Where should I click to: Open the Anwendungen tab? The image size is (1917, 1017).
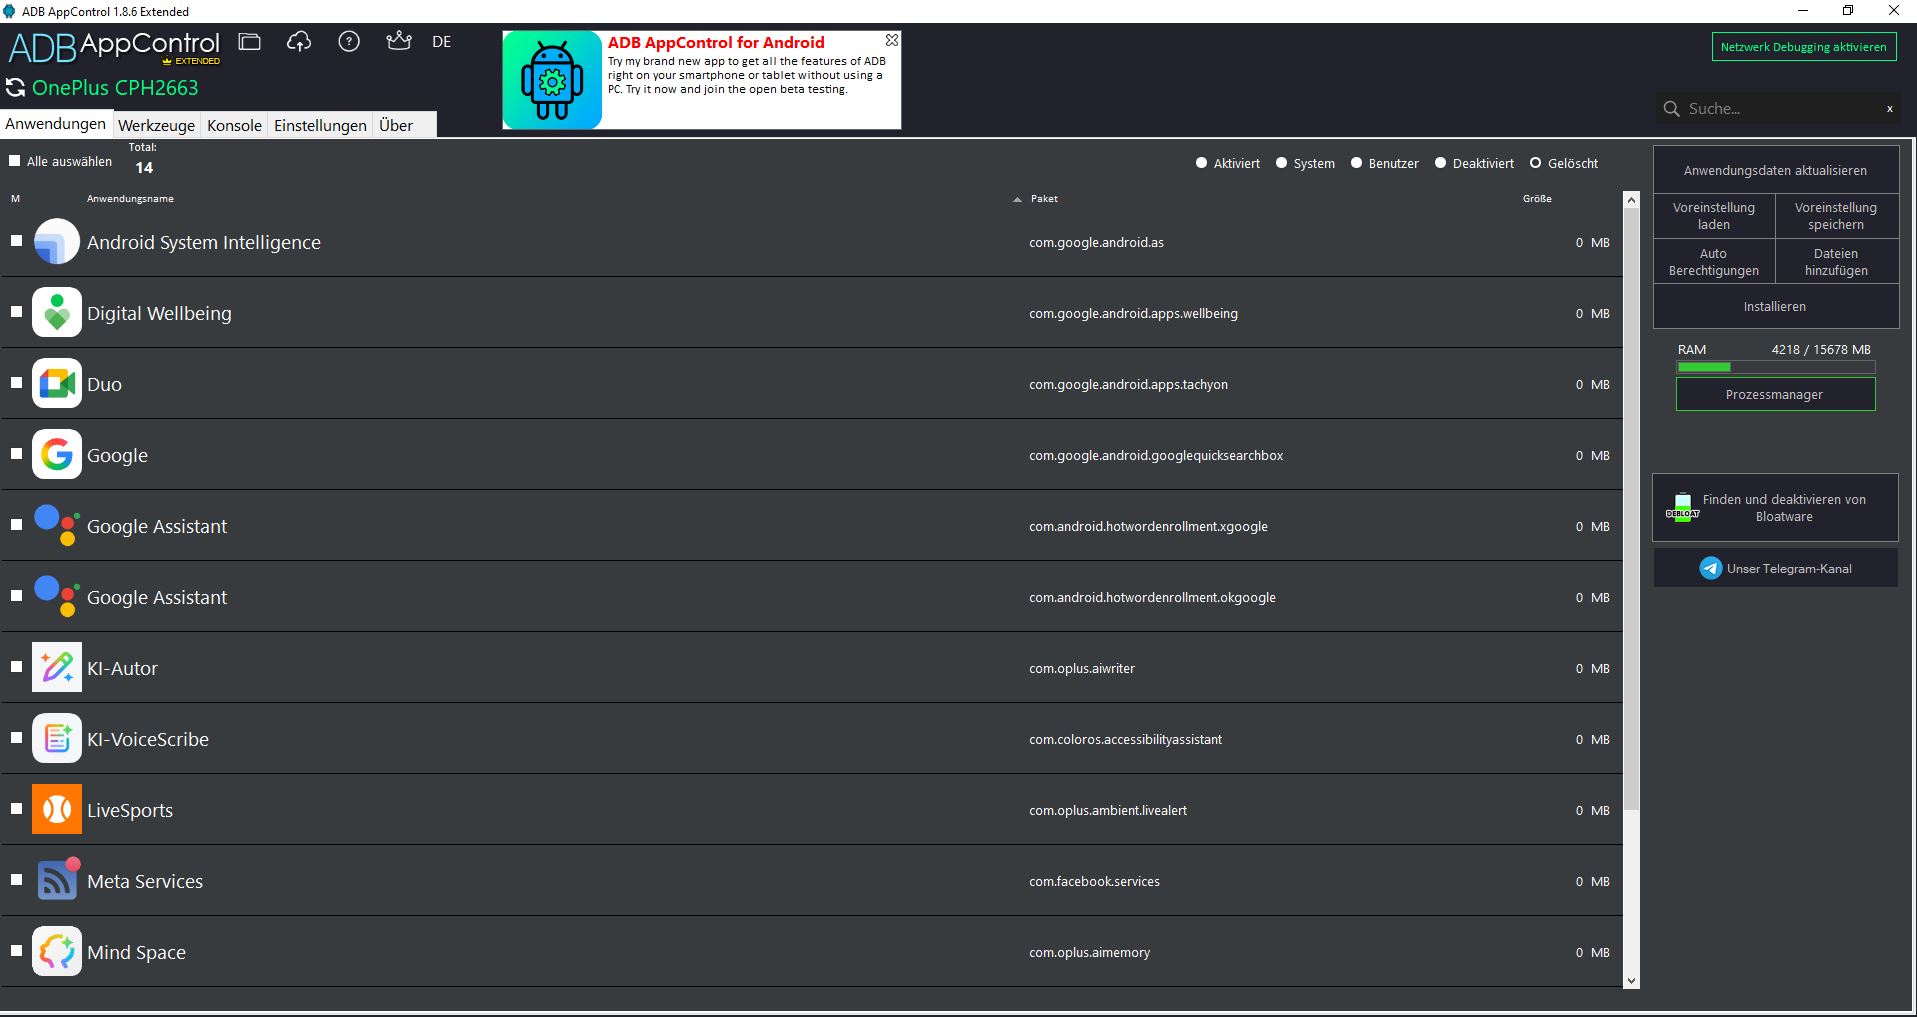coord(56,124)
